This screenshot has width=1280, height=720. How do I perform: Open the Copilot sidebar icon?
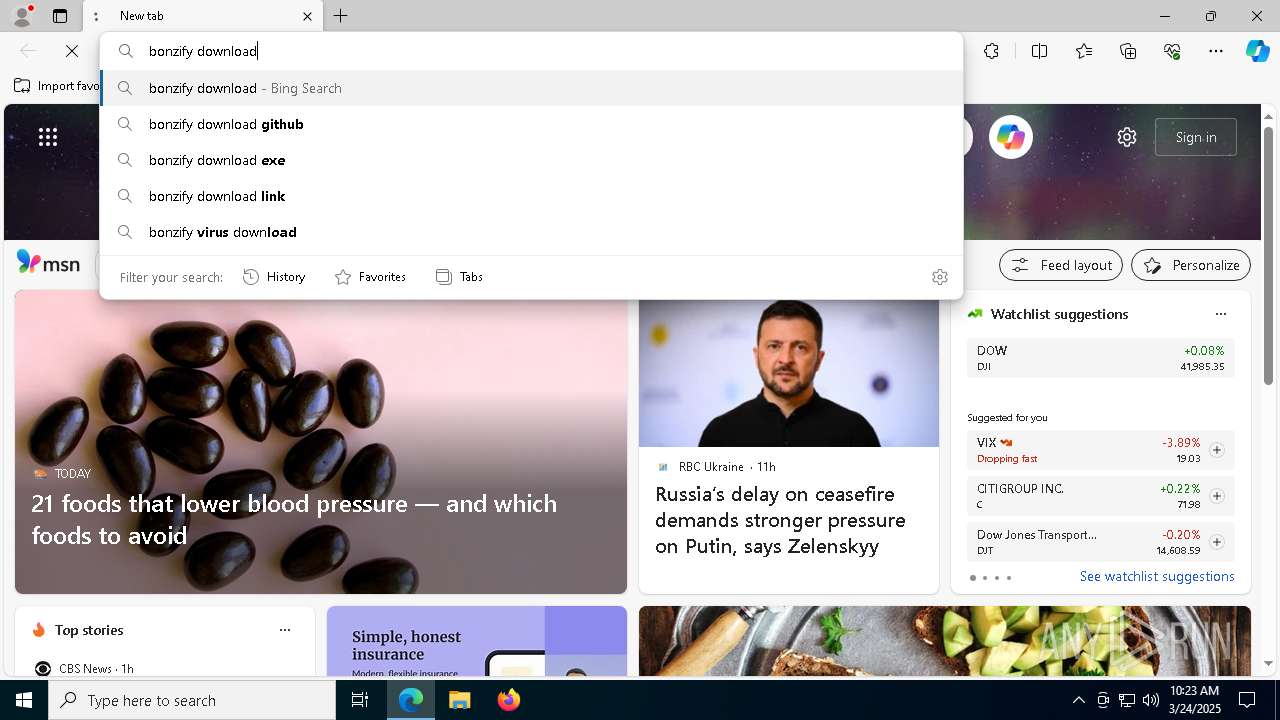[1257, 51]
